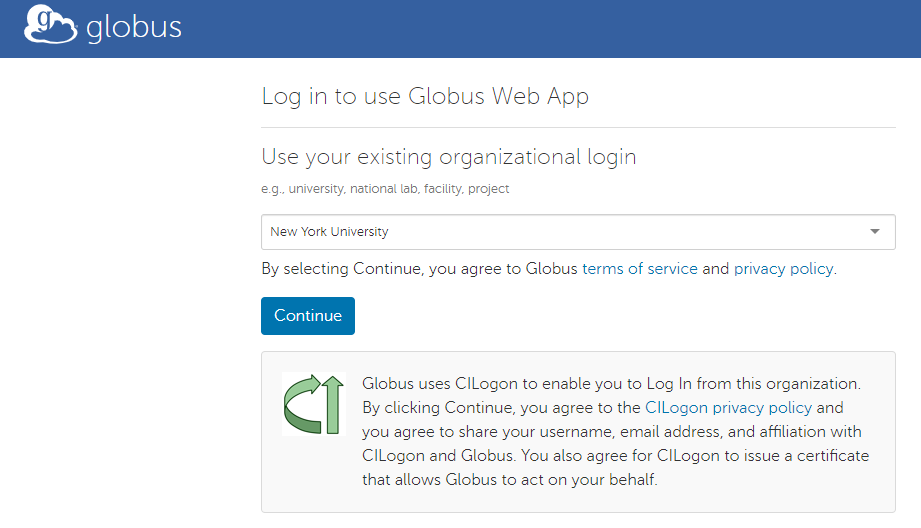Click the "Use your existing organizational login" subheading

(x=448, y=157)
